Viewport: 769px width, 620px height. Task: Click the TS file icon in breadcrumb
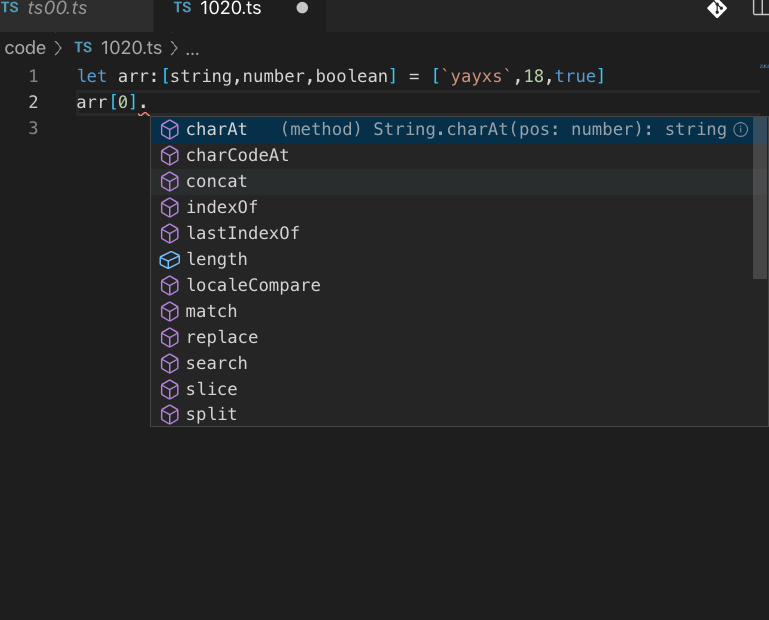click(x=83, y=48)
